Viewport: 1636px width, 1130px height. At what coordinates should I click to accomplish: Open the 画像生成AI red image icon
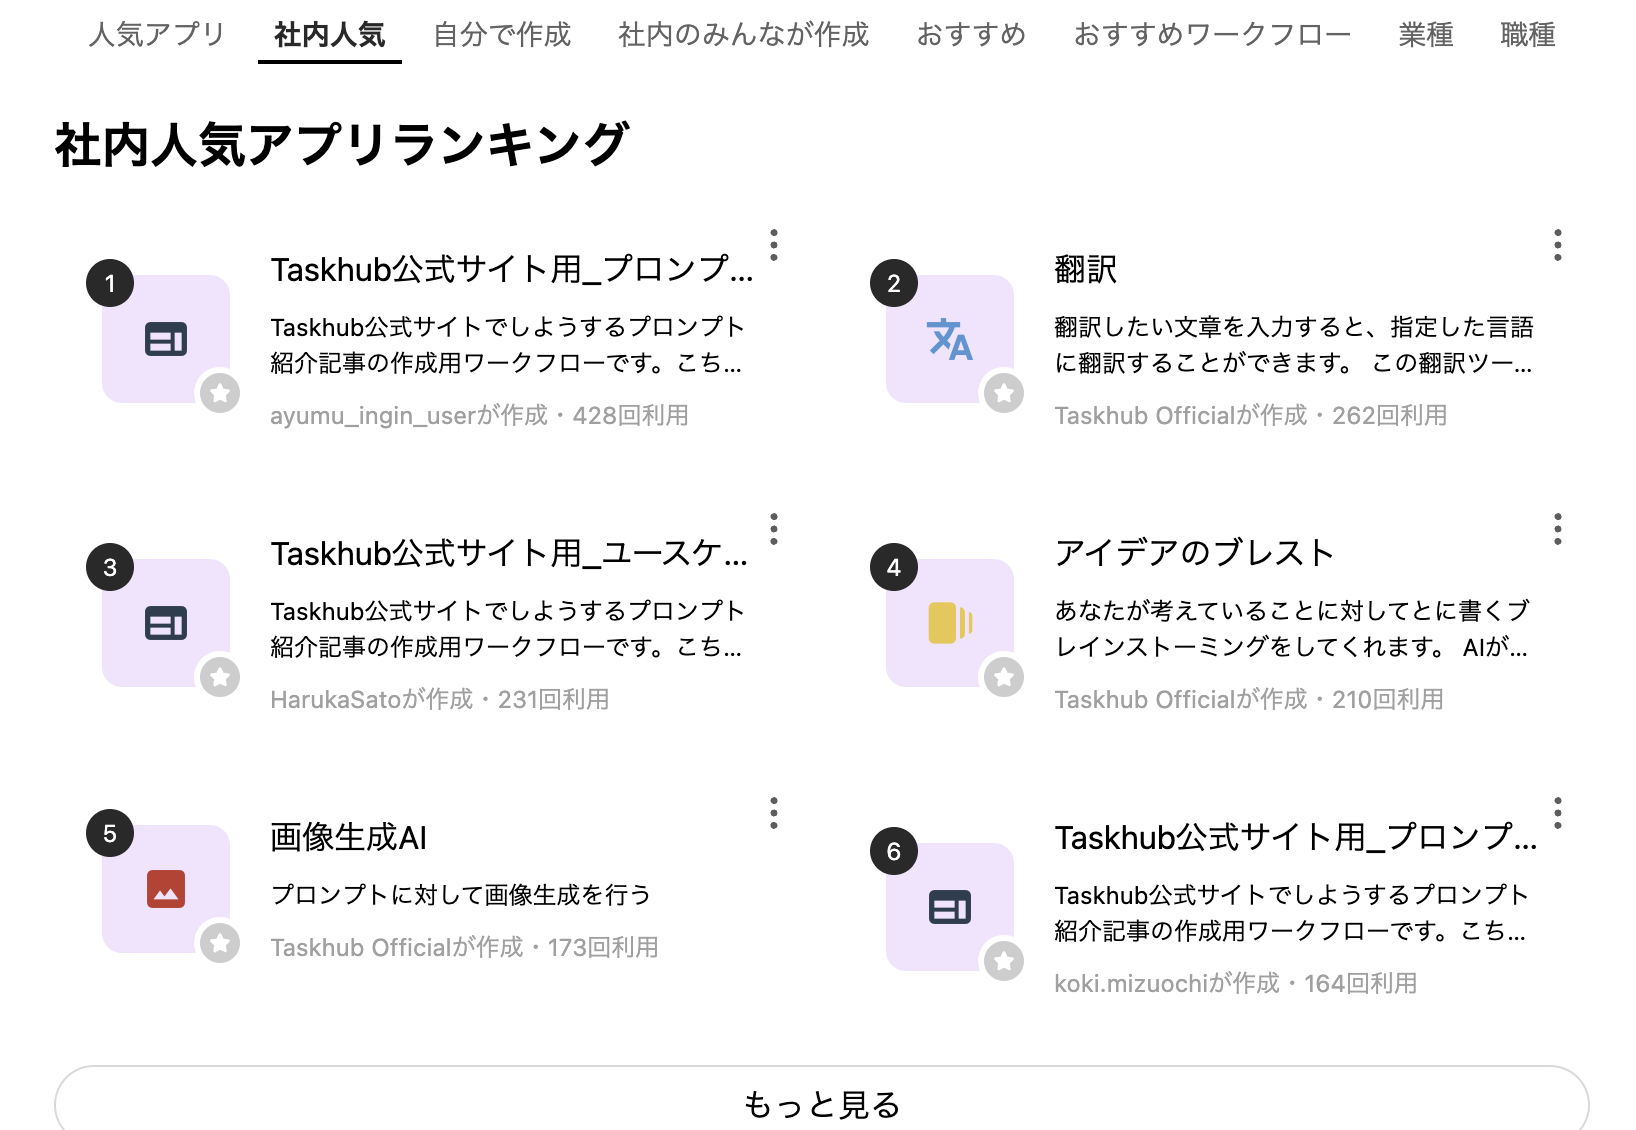(x=166, y=889)
